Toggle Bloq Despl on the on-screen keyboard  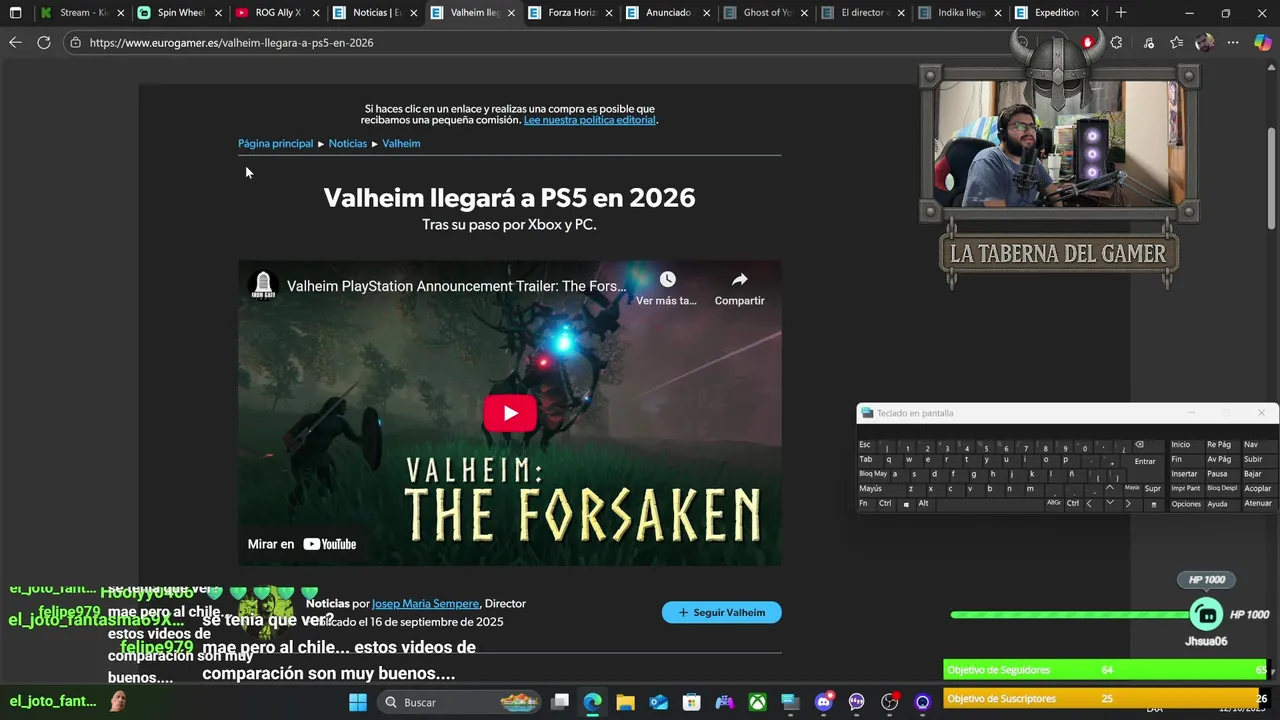pyautogui.click(x=1222, y=489)
